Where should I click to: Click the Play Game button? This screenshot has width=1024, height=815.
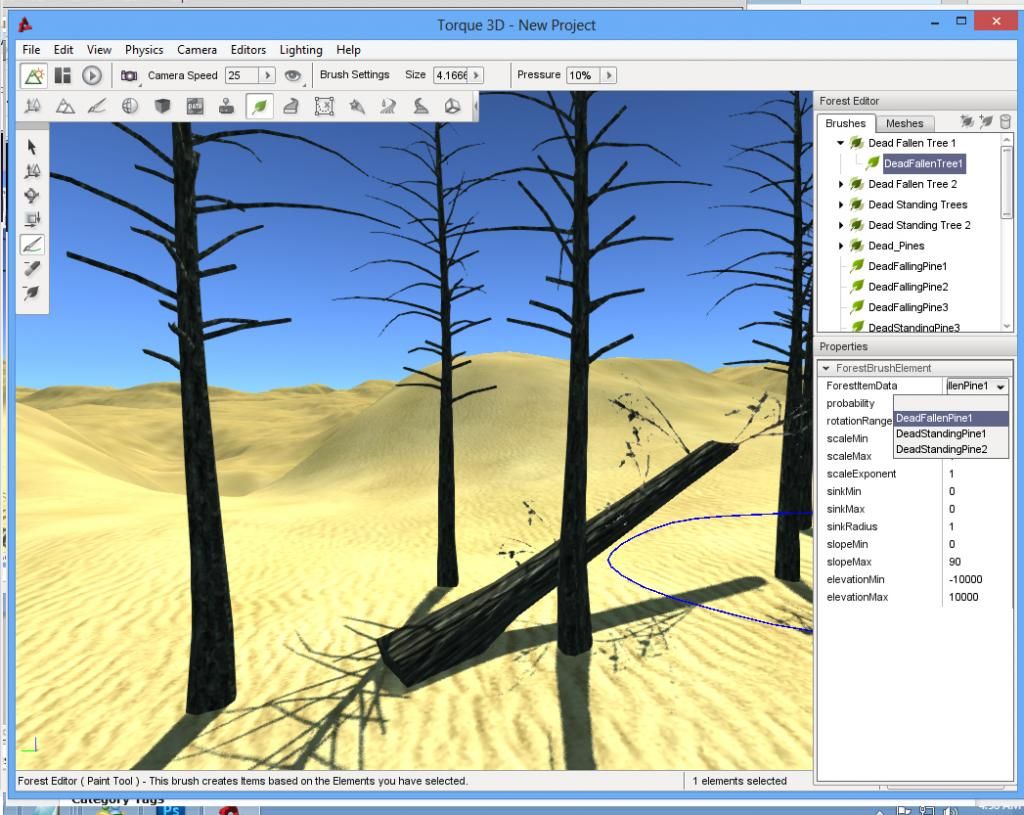point(91,75)
